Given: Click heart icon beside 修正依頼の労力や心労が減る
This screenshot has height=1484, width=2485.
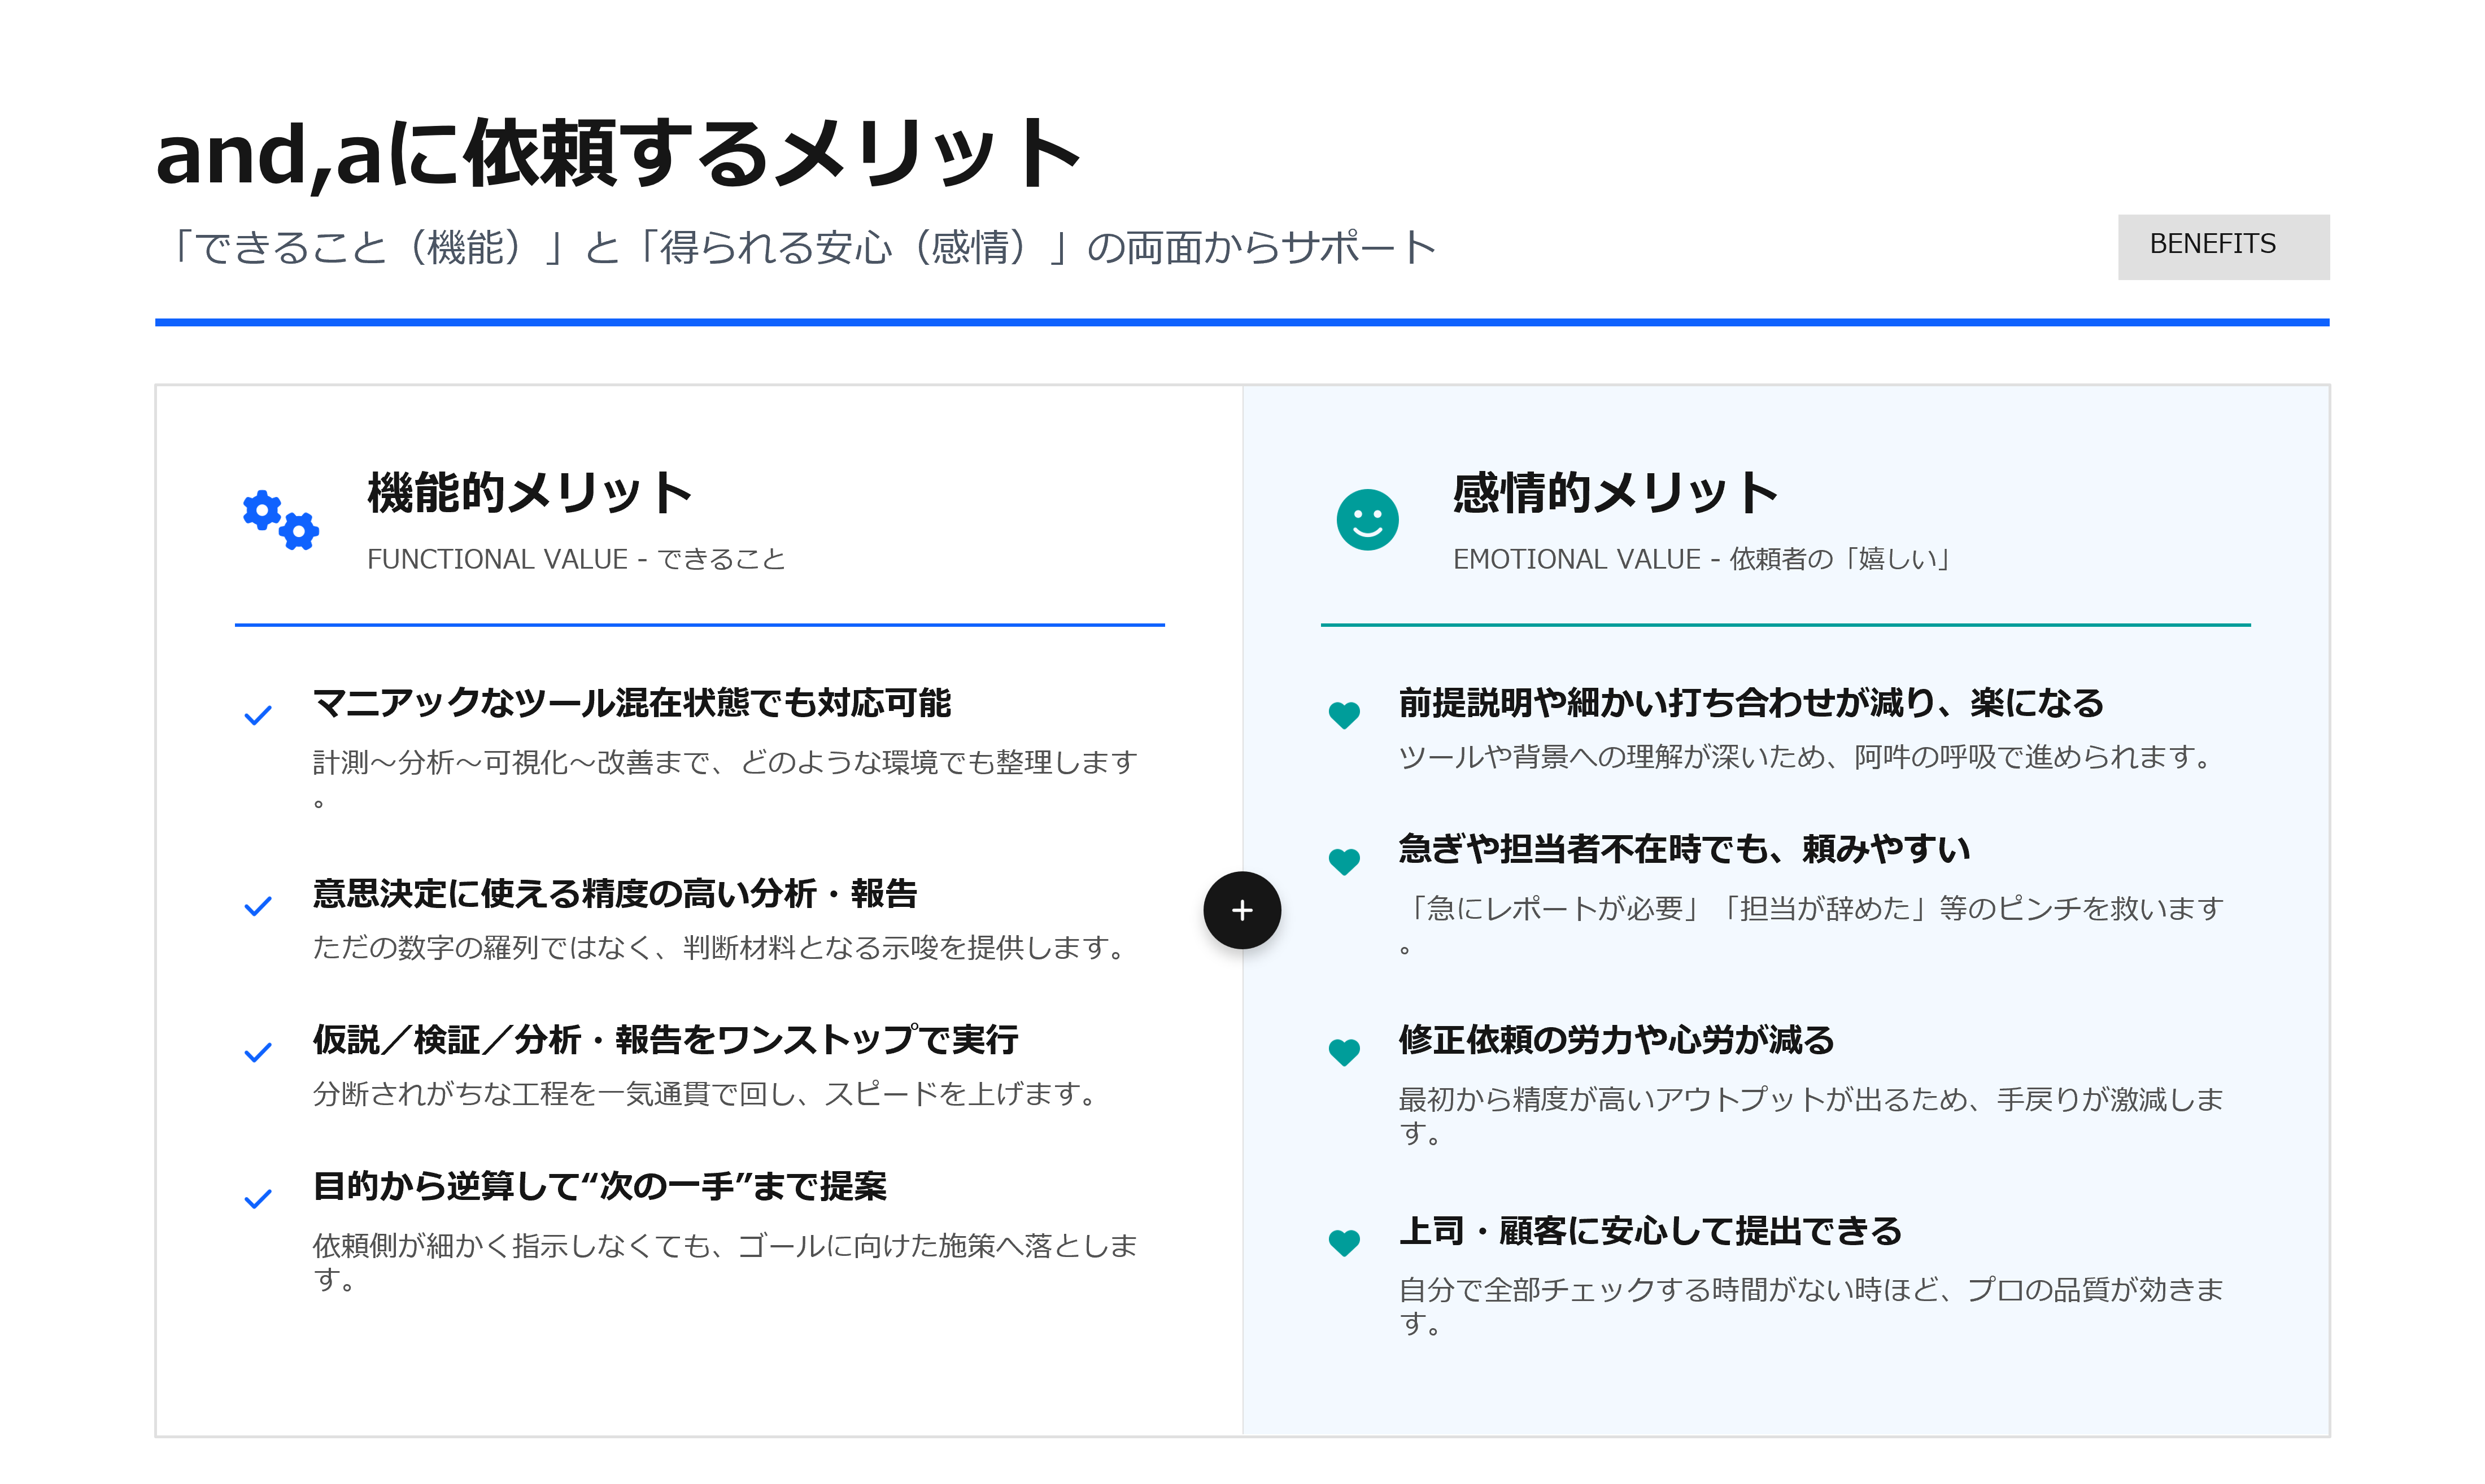Looking at the screenshot, I should [1344, 1052].
